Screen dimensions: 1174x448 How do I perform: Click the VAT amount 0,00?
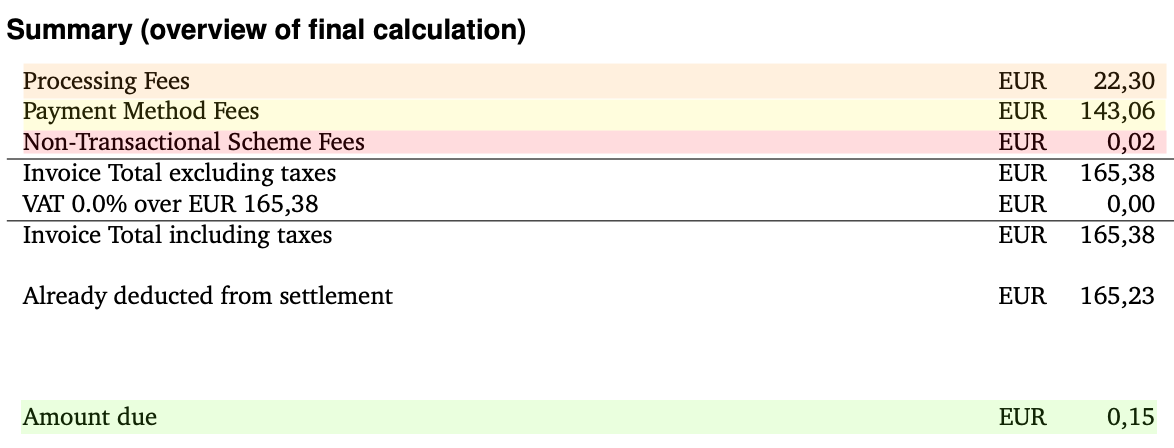coord(1131,204)
